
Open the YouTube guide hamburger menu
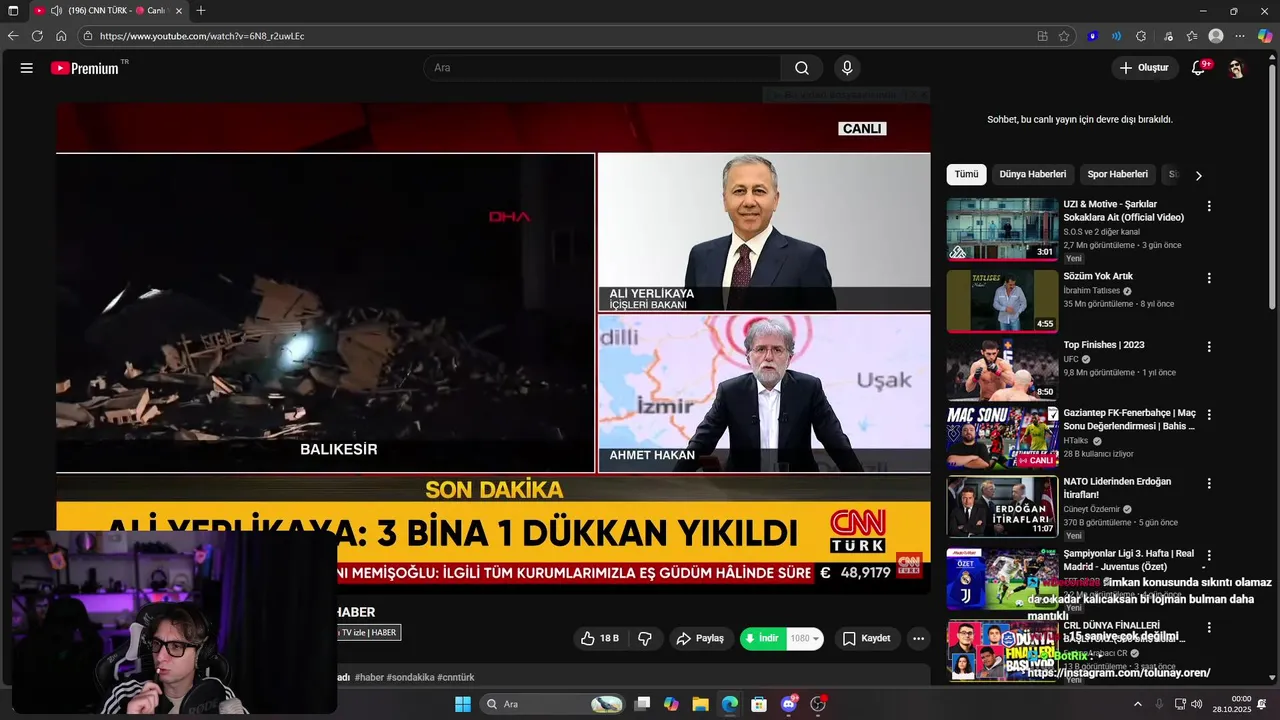[x=27, y=68]
